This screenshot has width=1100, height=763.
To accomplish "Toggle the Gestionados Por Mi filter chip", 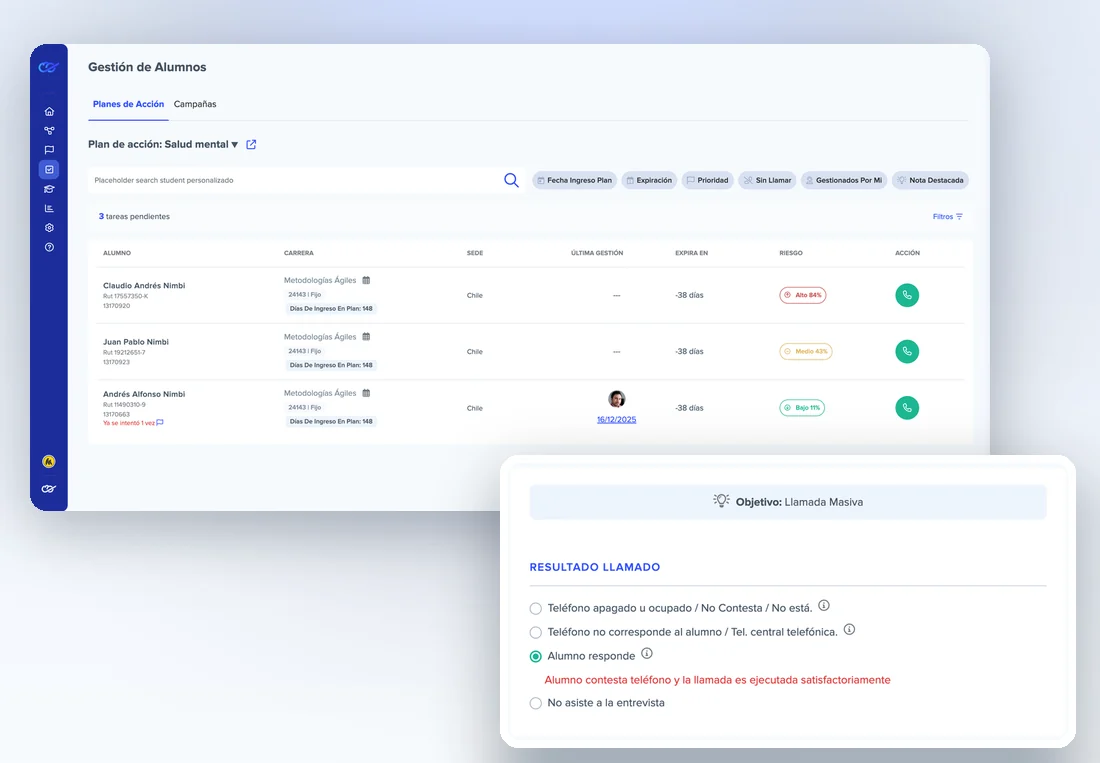I will click(x=844, y=180).
